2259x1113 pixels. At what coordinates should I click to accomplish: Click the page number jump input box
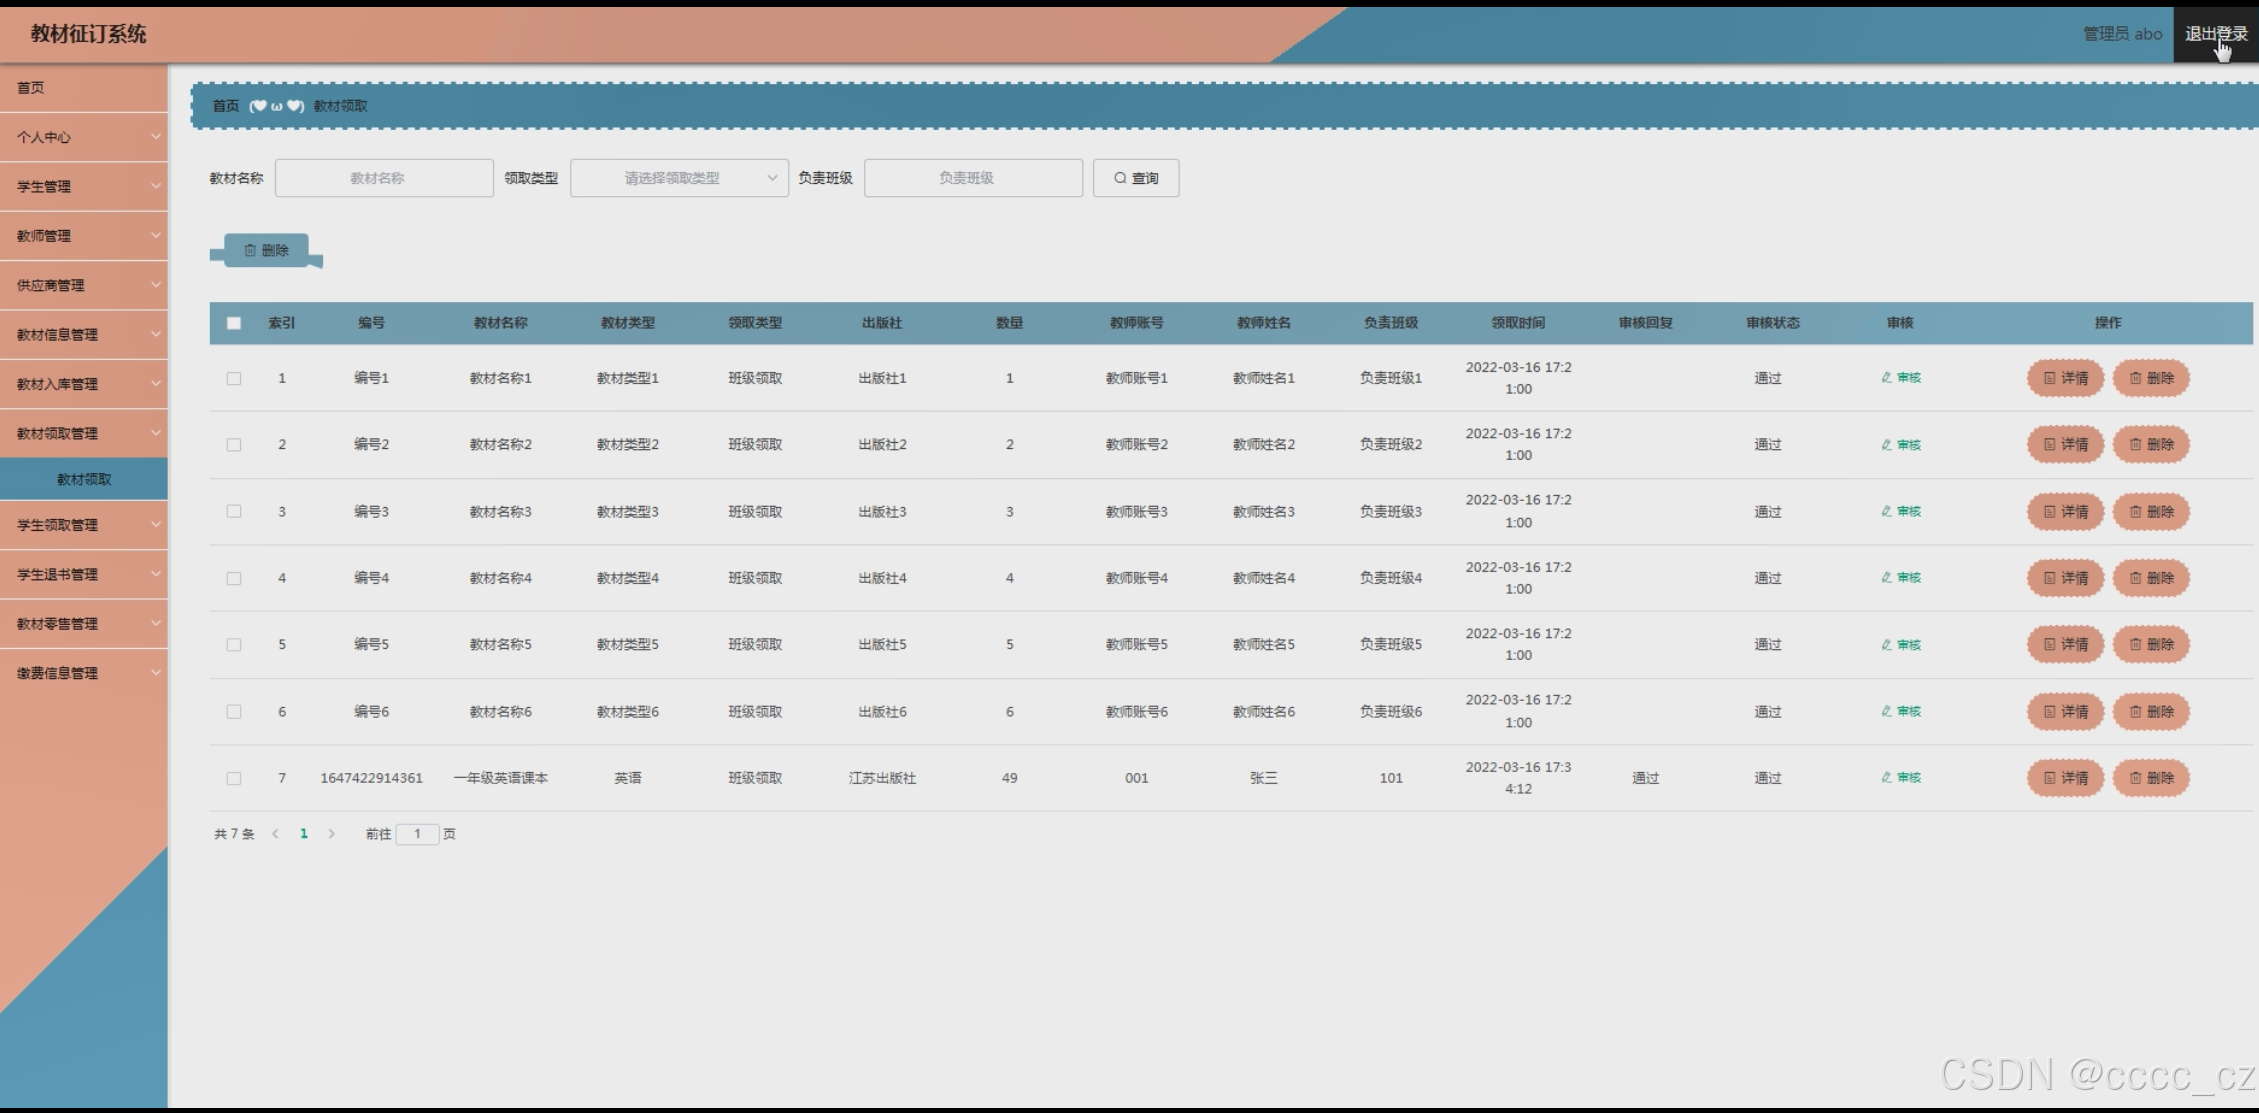click(417, 833)
